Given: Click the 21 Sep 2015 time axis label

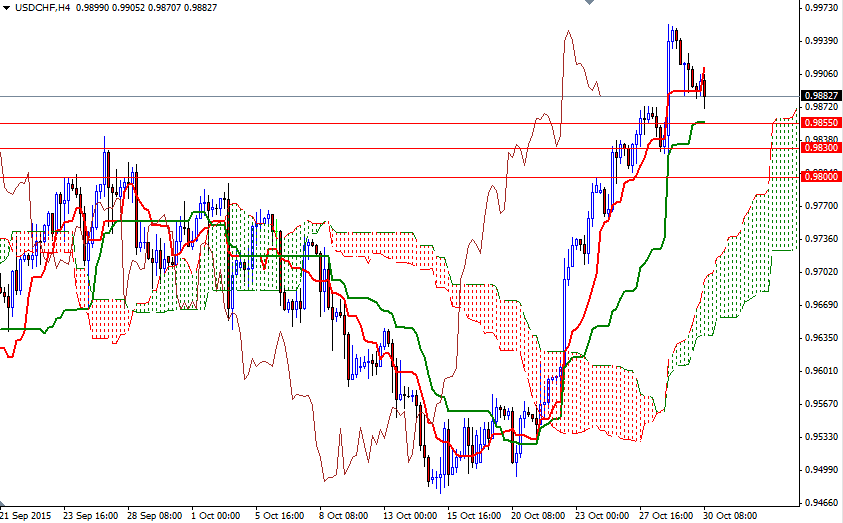Looking at the screenshot, I should tap(26, 515).
